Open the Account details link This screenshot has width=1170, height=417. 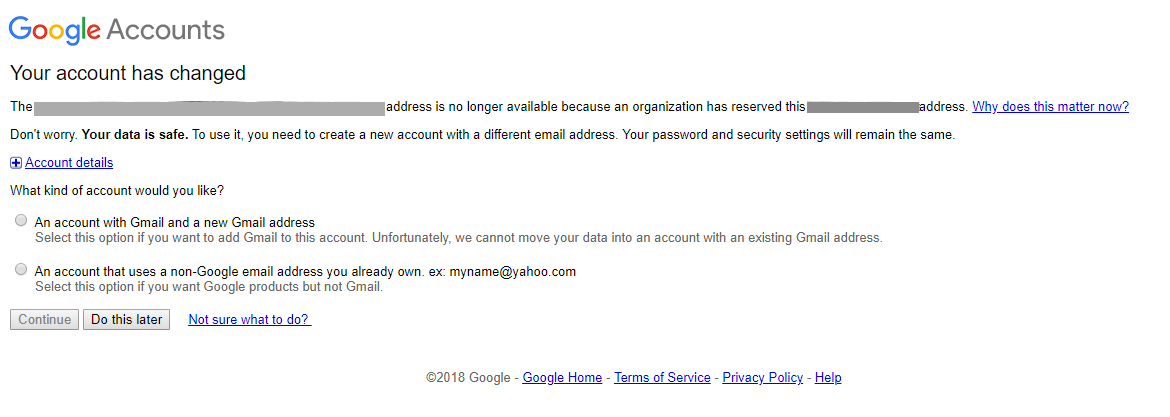69,163
